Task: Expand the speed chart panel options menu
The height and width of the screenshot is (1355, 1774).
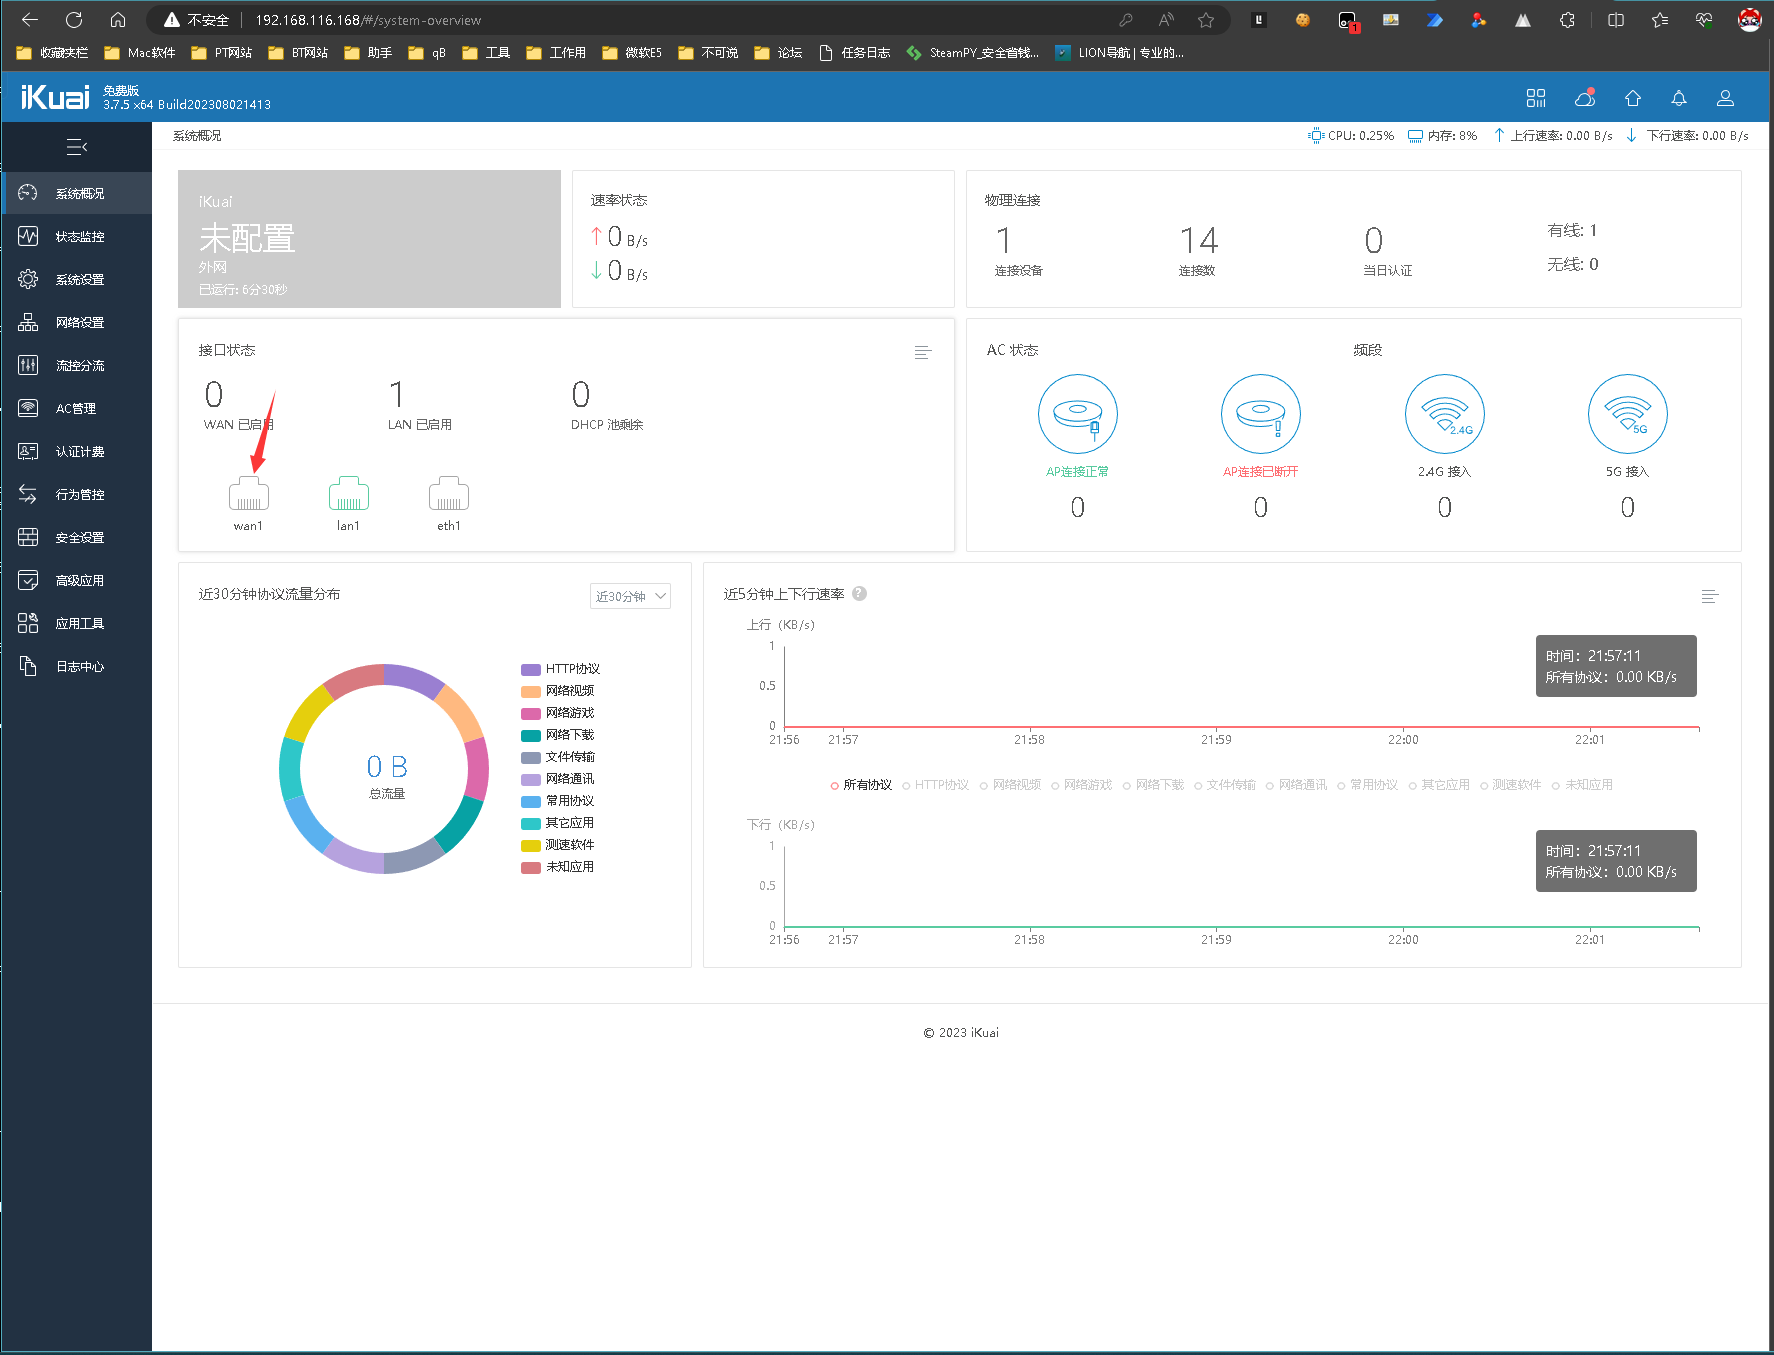Action: point(1709,596)
